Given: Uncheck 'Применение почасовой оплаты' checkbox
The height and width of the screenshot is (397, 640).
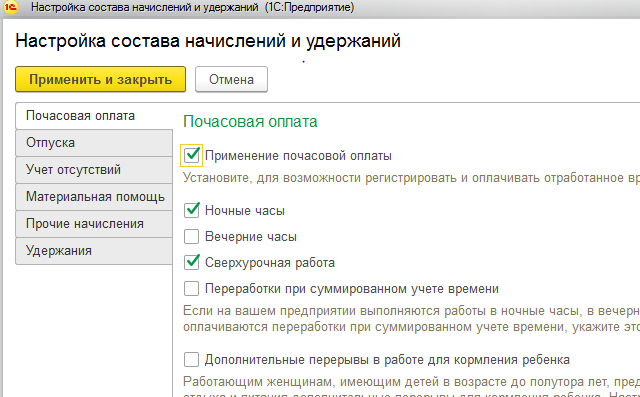Looking at the screenshot, I should [x=191, y=155].
